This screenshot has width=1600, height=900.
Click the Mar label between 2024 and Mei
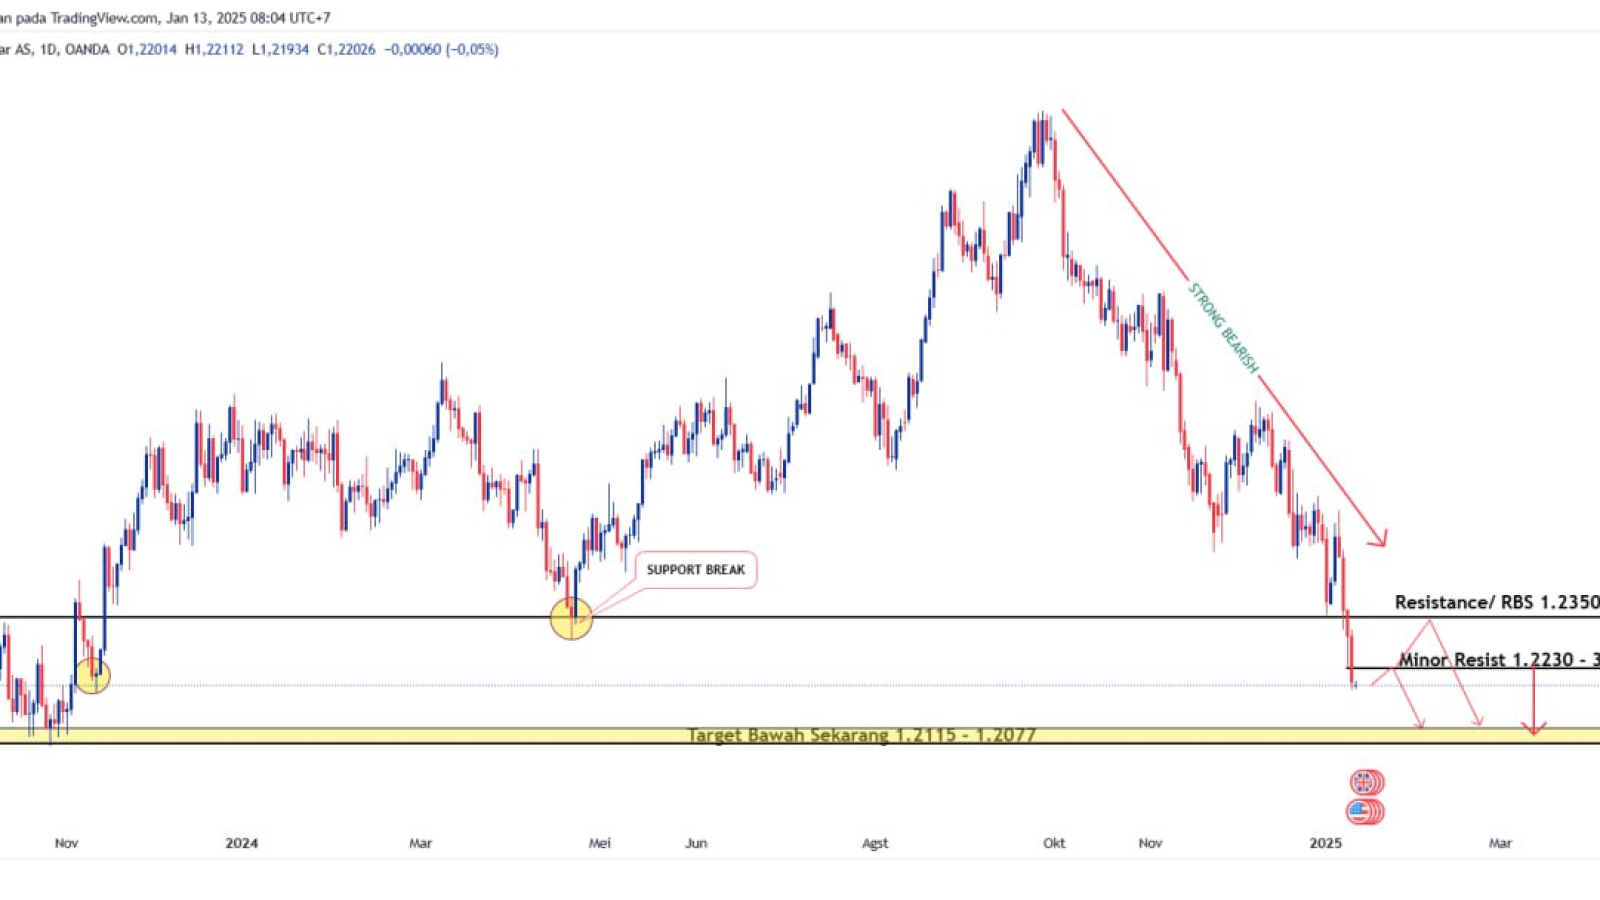coord(420,843)
